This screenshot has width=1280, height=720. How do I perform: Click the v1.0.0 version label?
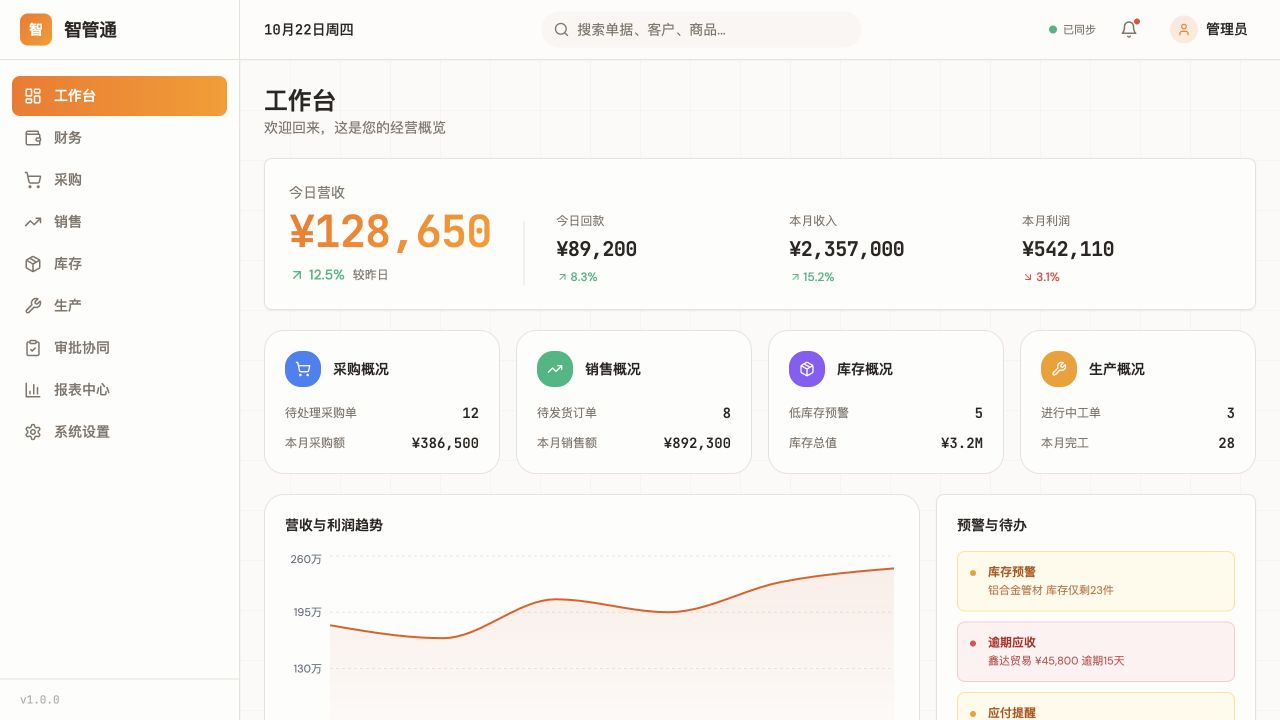(40, 700)
